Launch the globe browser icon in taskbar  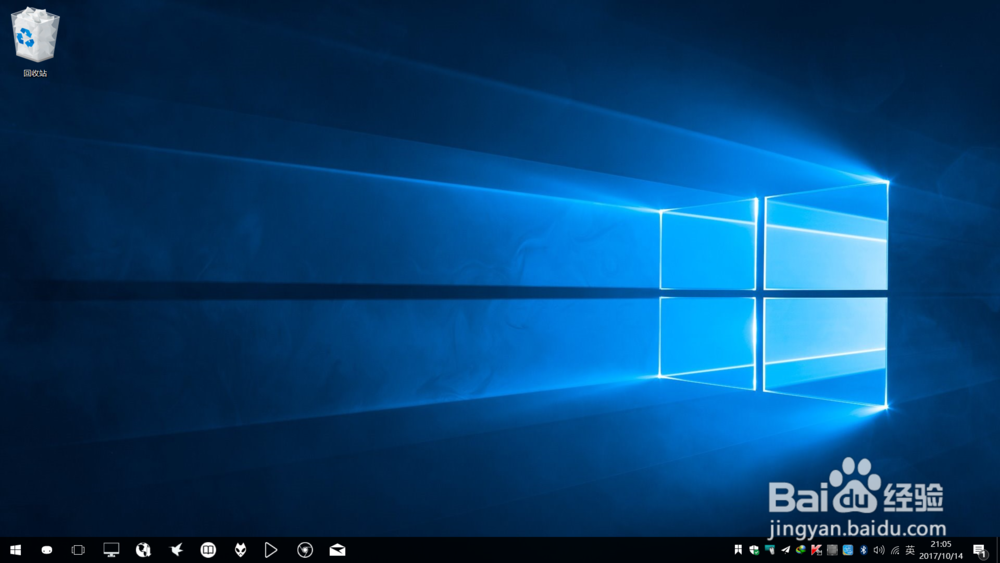[x=143, y=550]
